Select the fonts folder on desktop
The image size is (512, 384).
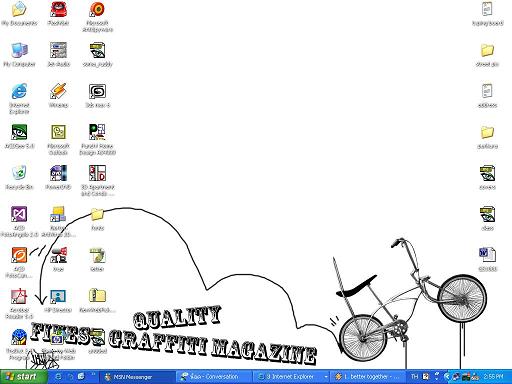pyautogui.click(x=97, y=219)
